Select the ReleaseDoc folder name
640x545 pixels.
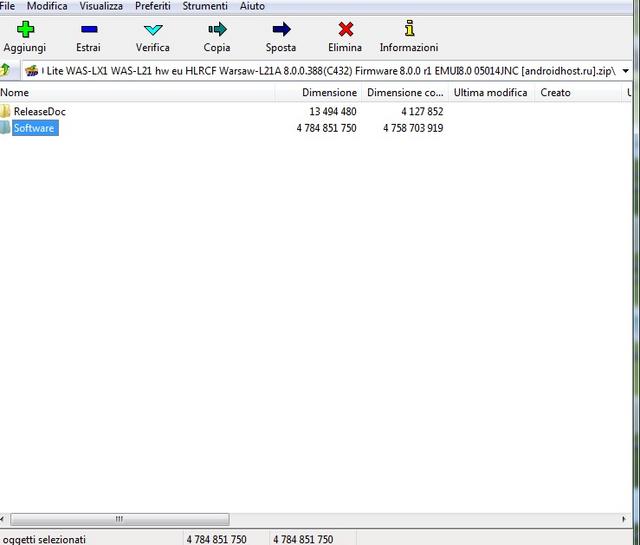[40, 111]
